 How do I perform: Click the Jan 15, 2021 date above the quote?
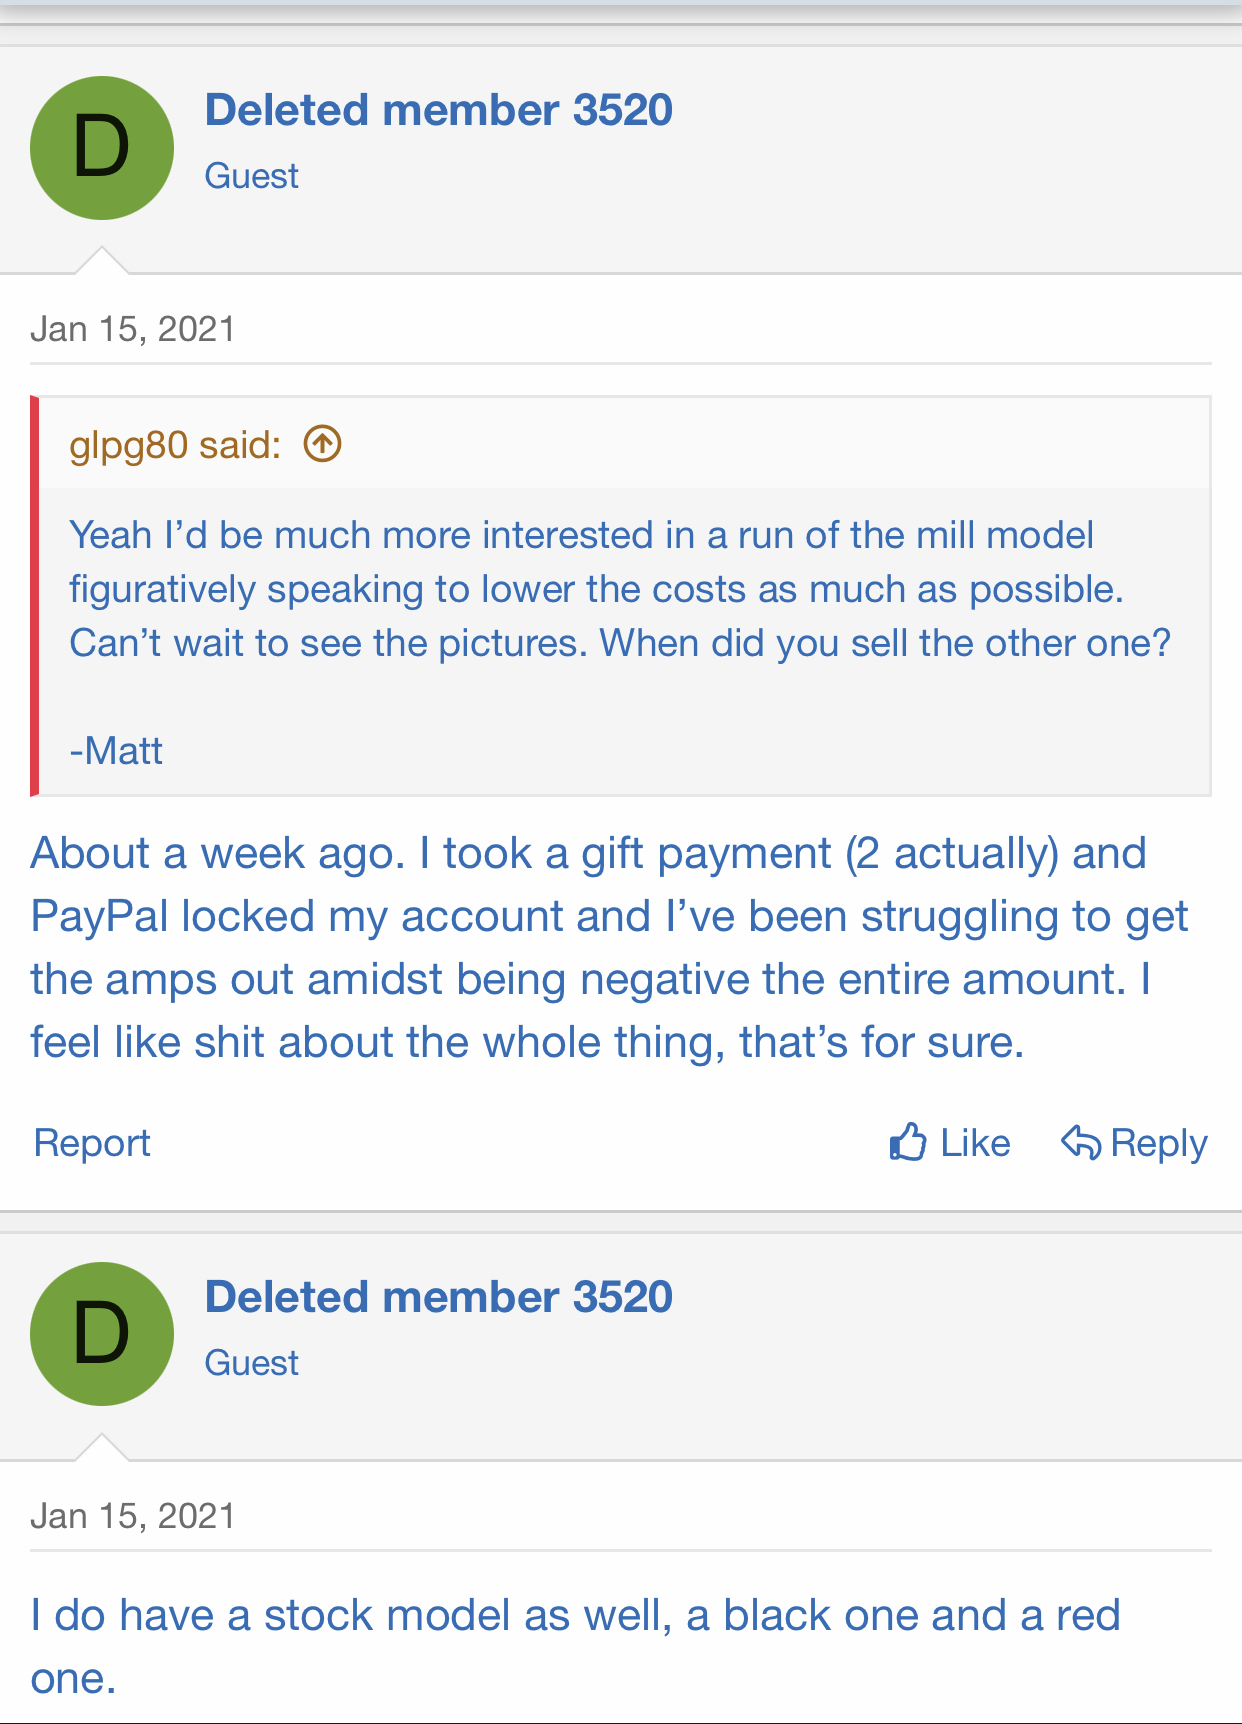pyautogui.click(x=133, y=329)
